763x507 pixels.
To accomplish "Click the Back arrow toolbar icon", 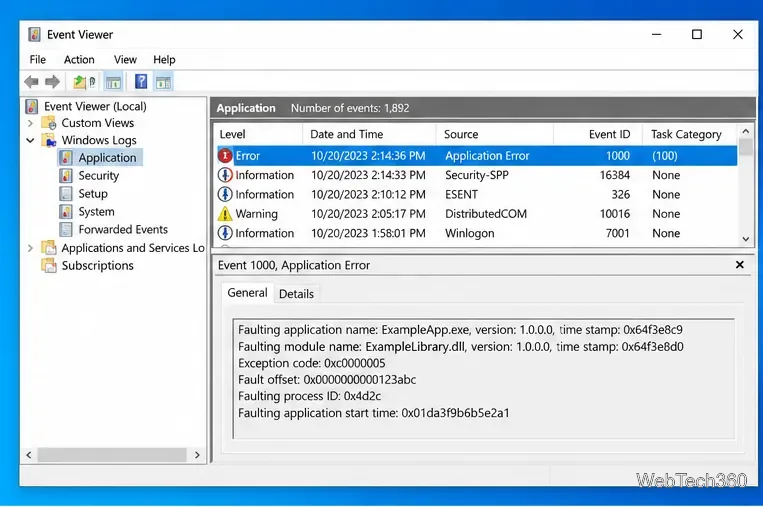I will (32, 82).
